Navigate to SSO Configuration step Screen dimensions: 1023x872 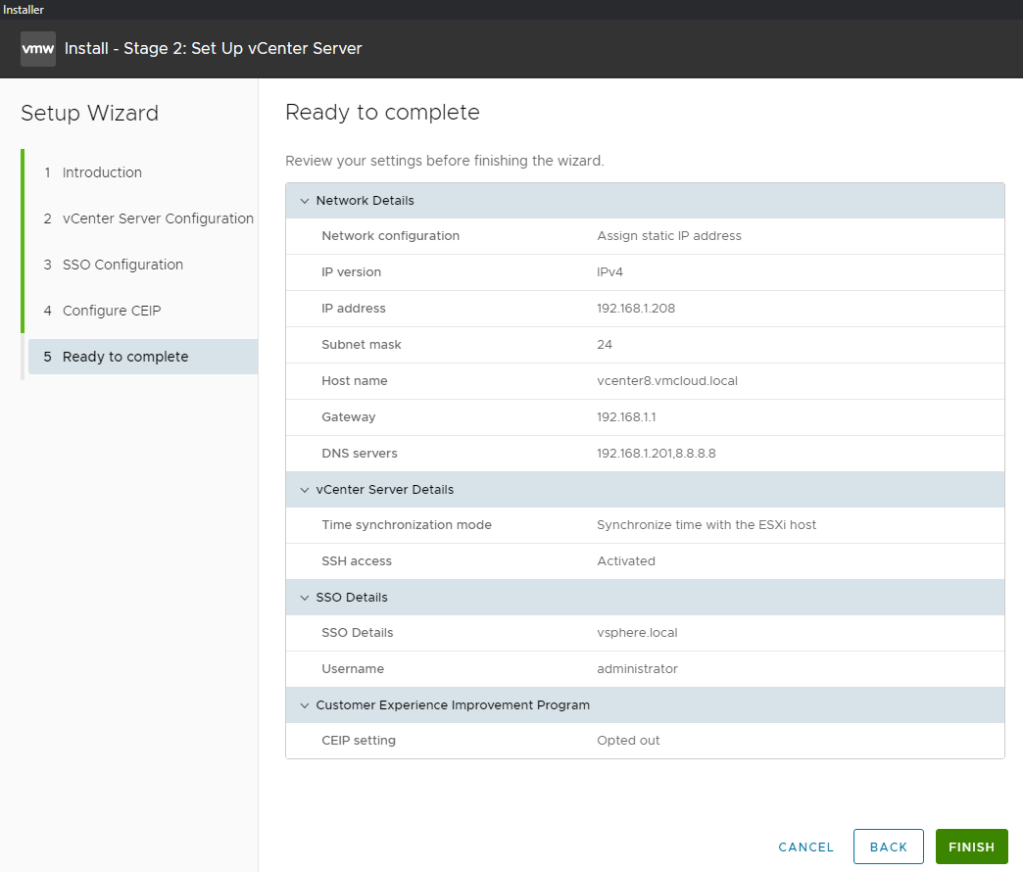coord(122,265)
